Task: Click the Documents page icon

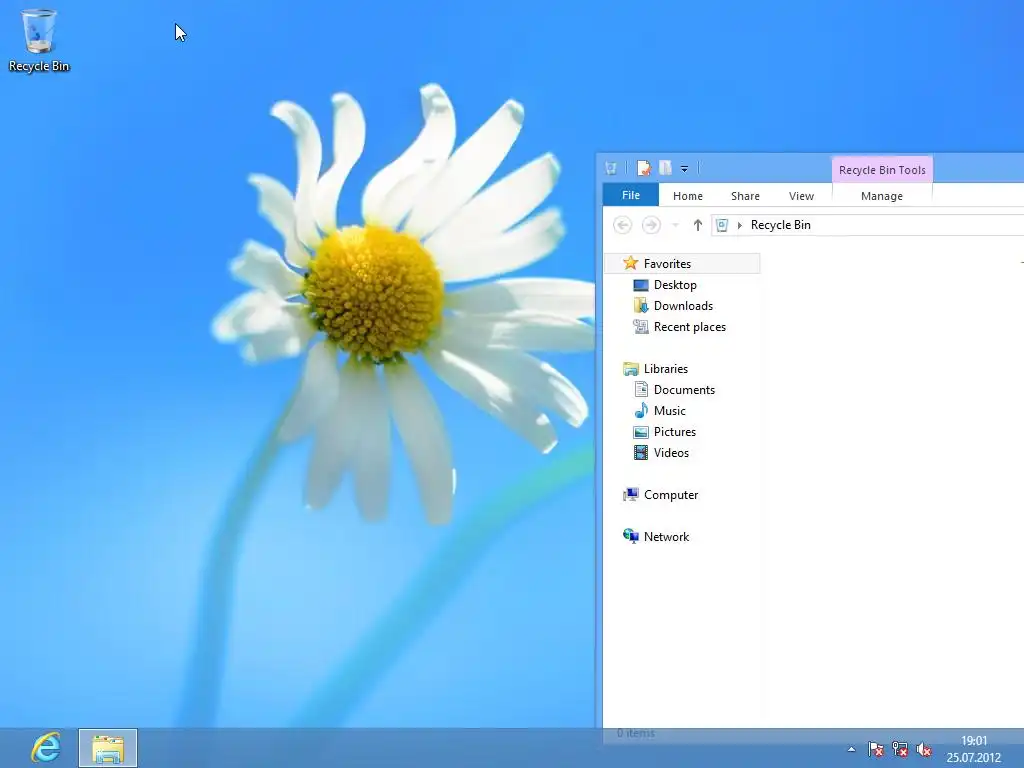Action: point(641,390)
